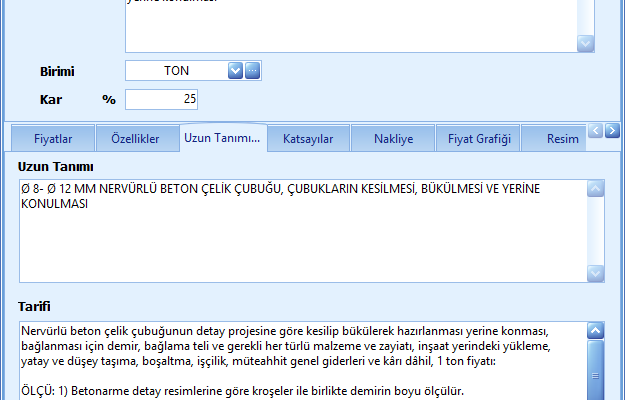Switch to the Fiyatlar tab
Viewport: 625px width, 400px height.
point(53,139)
